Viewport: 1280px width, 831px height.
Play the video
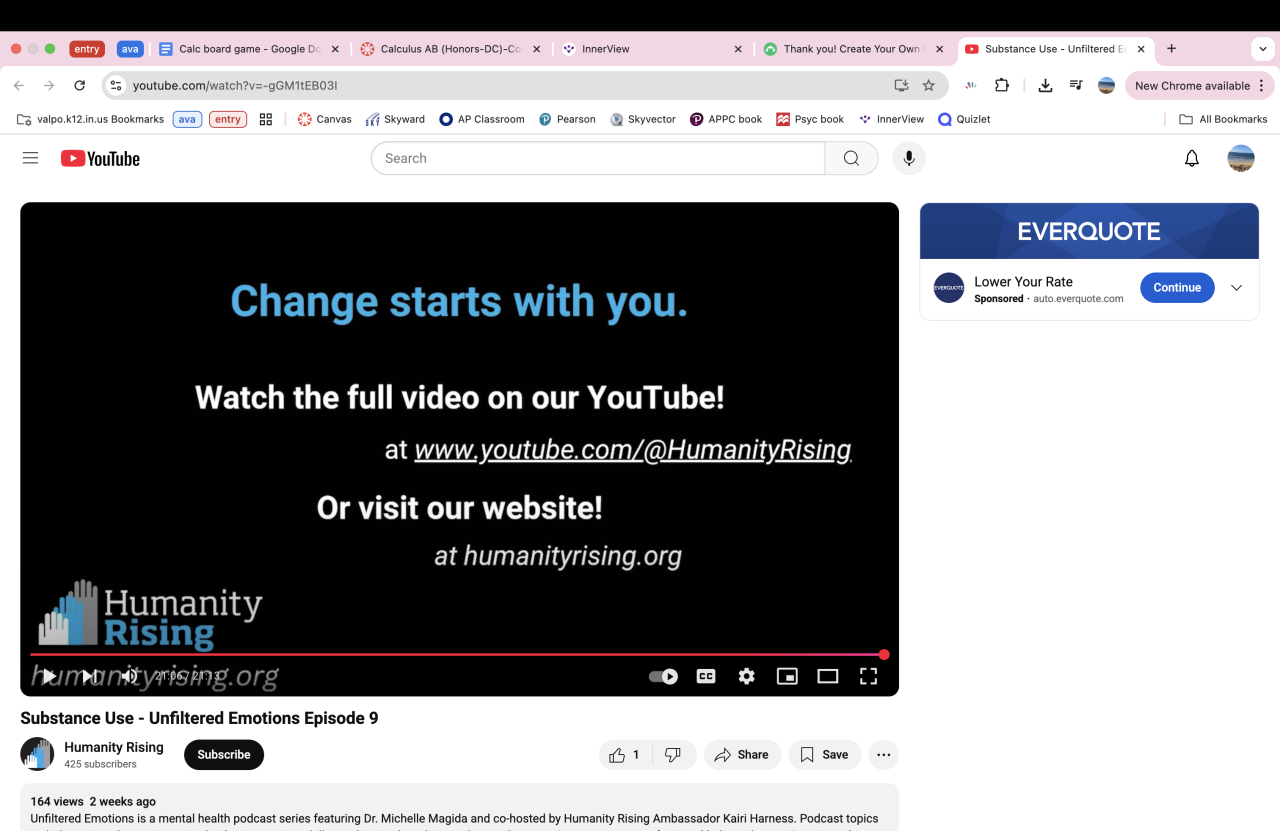click(49, 676)
